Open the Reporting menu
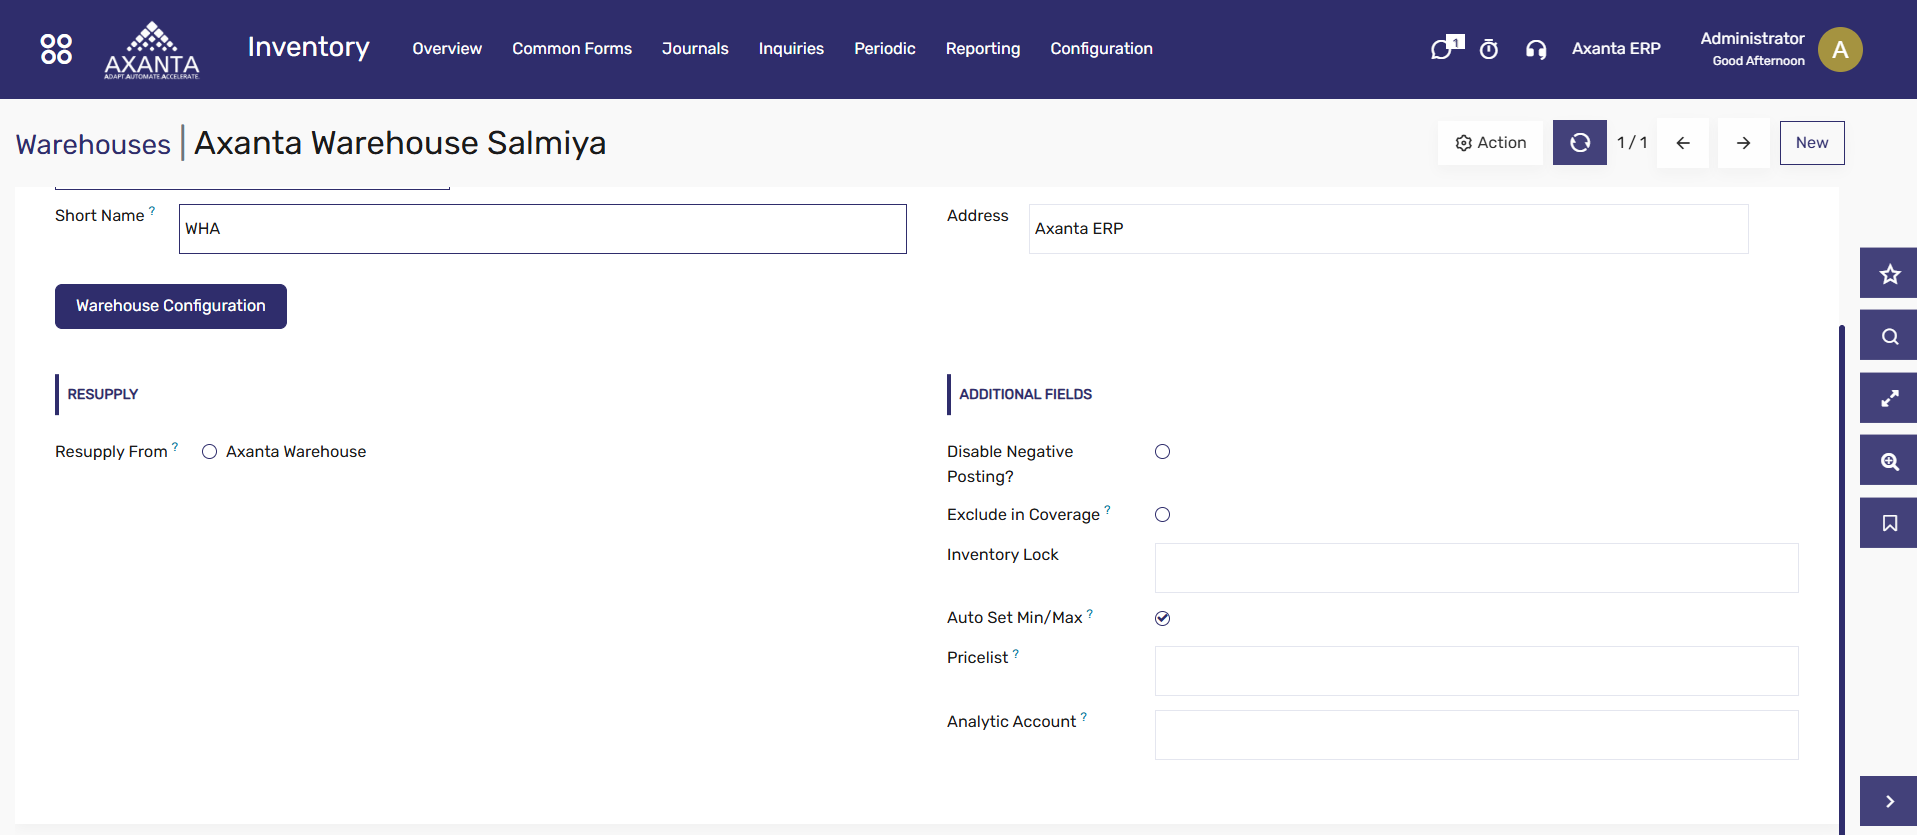1917x835 pixels. pyautogui.click(x=983, y=49)
